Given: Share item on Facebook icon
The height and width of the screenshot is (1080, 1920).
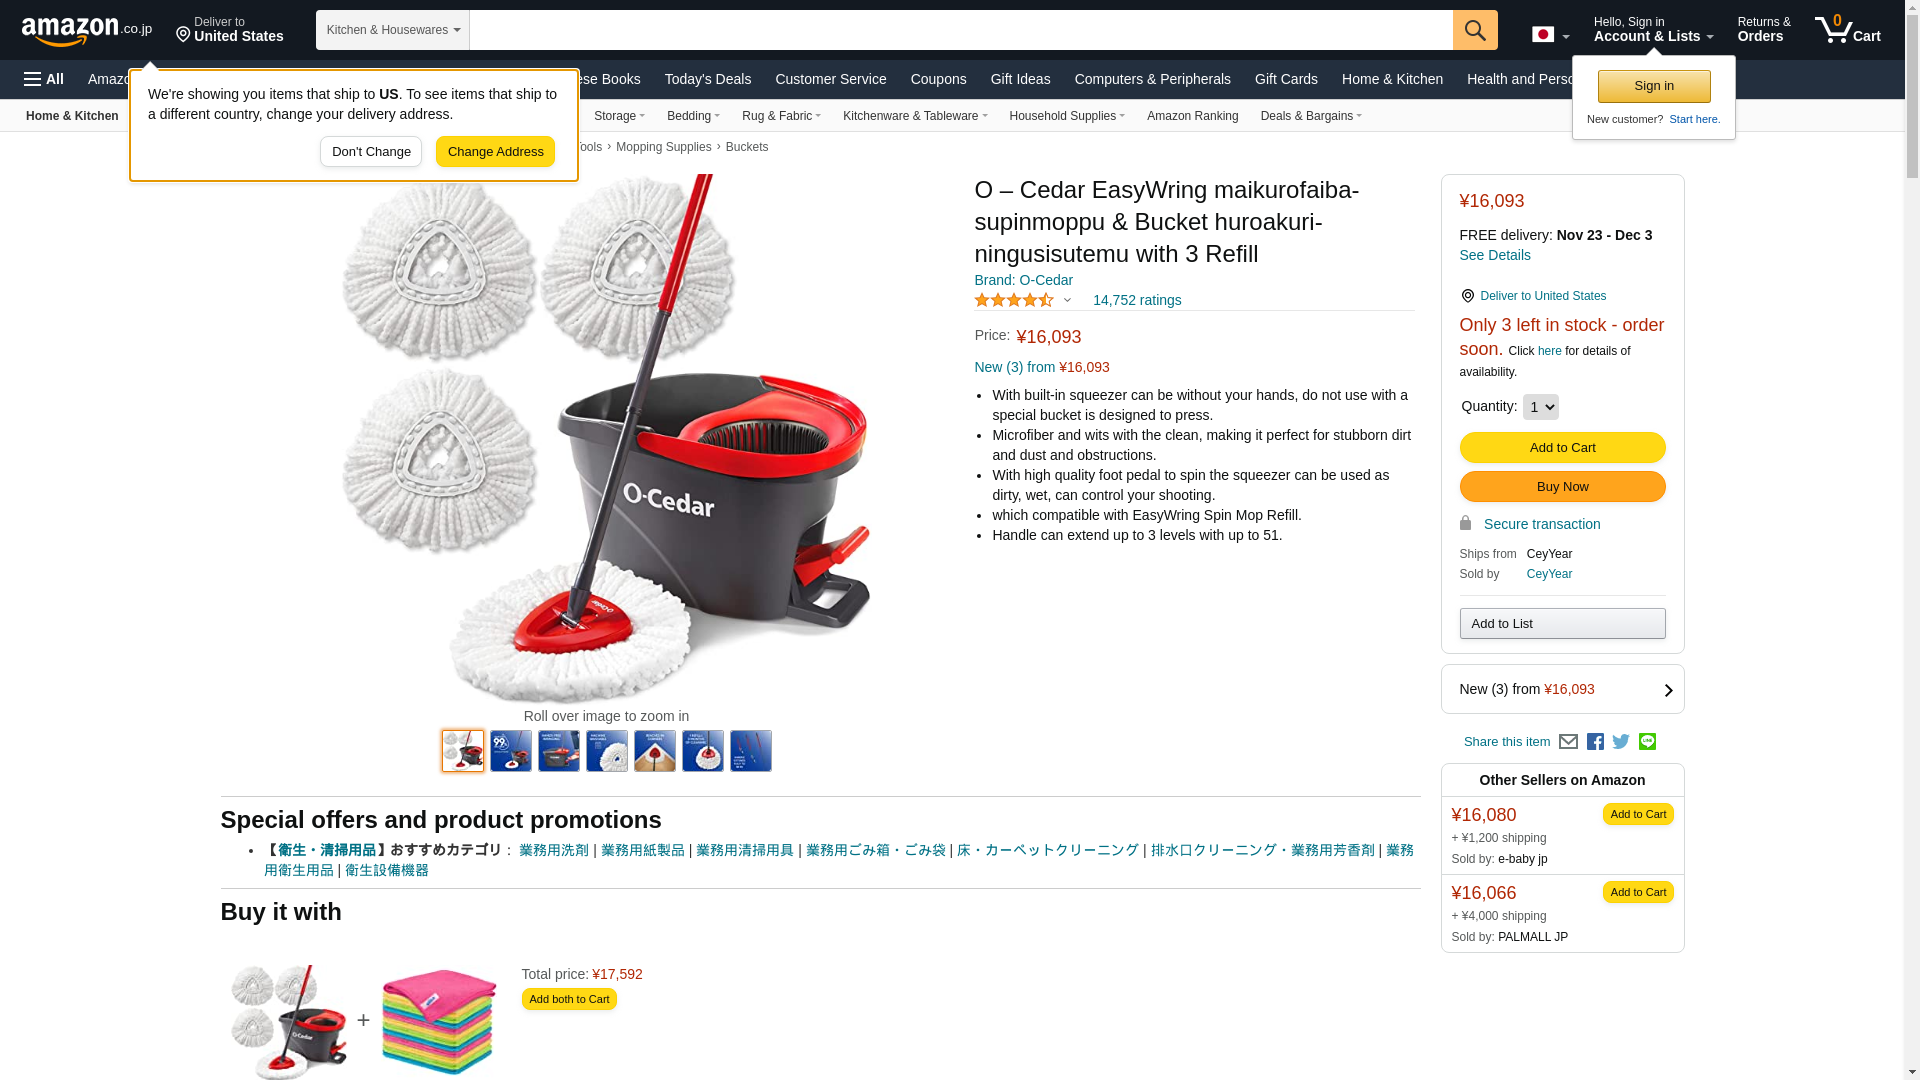Looking at the screenshot, I should point(1595,742).
